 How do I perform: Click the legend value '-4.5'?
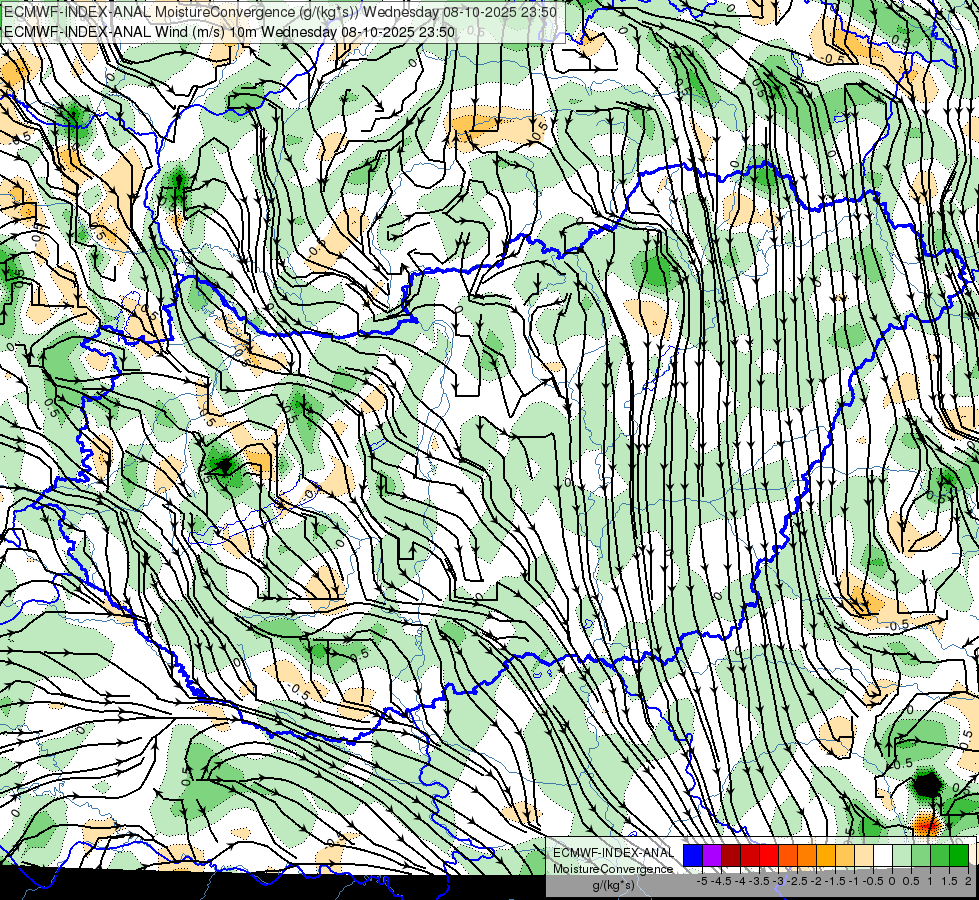point(722,881)
